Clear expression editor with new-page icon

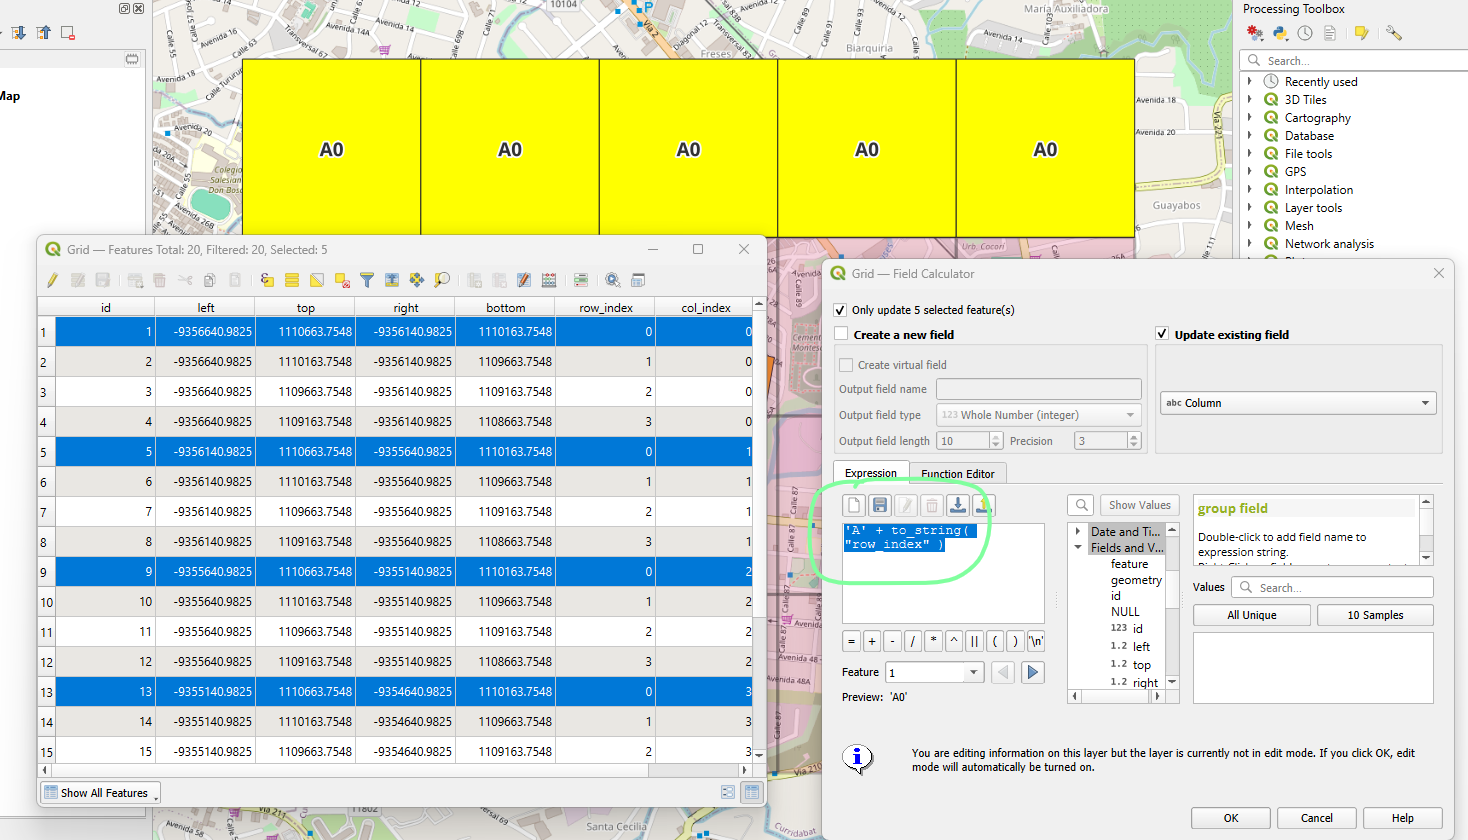click(x=854, y=506)
